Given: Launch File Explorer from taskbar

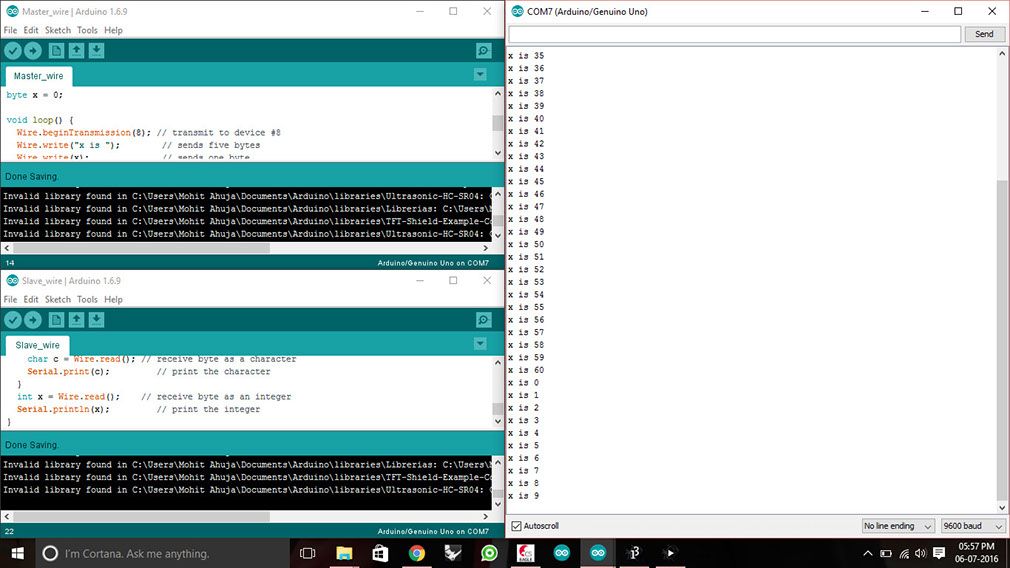Looking at the screenshot, I should tap(344, 553).
